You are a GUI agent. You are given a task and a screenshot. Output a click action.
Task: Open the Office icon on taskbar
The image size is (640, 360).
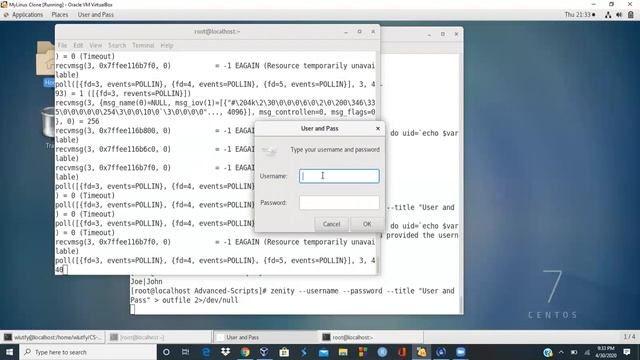coord(402,352)
